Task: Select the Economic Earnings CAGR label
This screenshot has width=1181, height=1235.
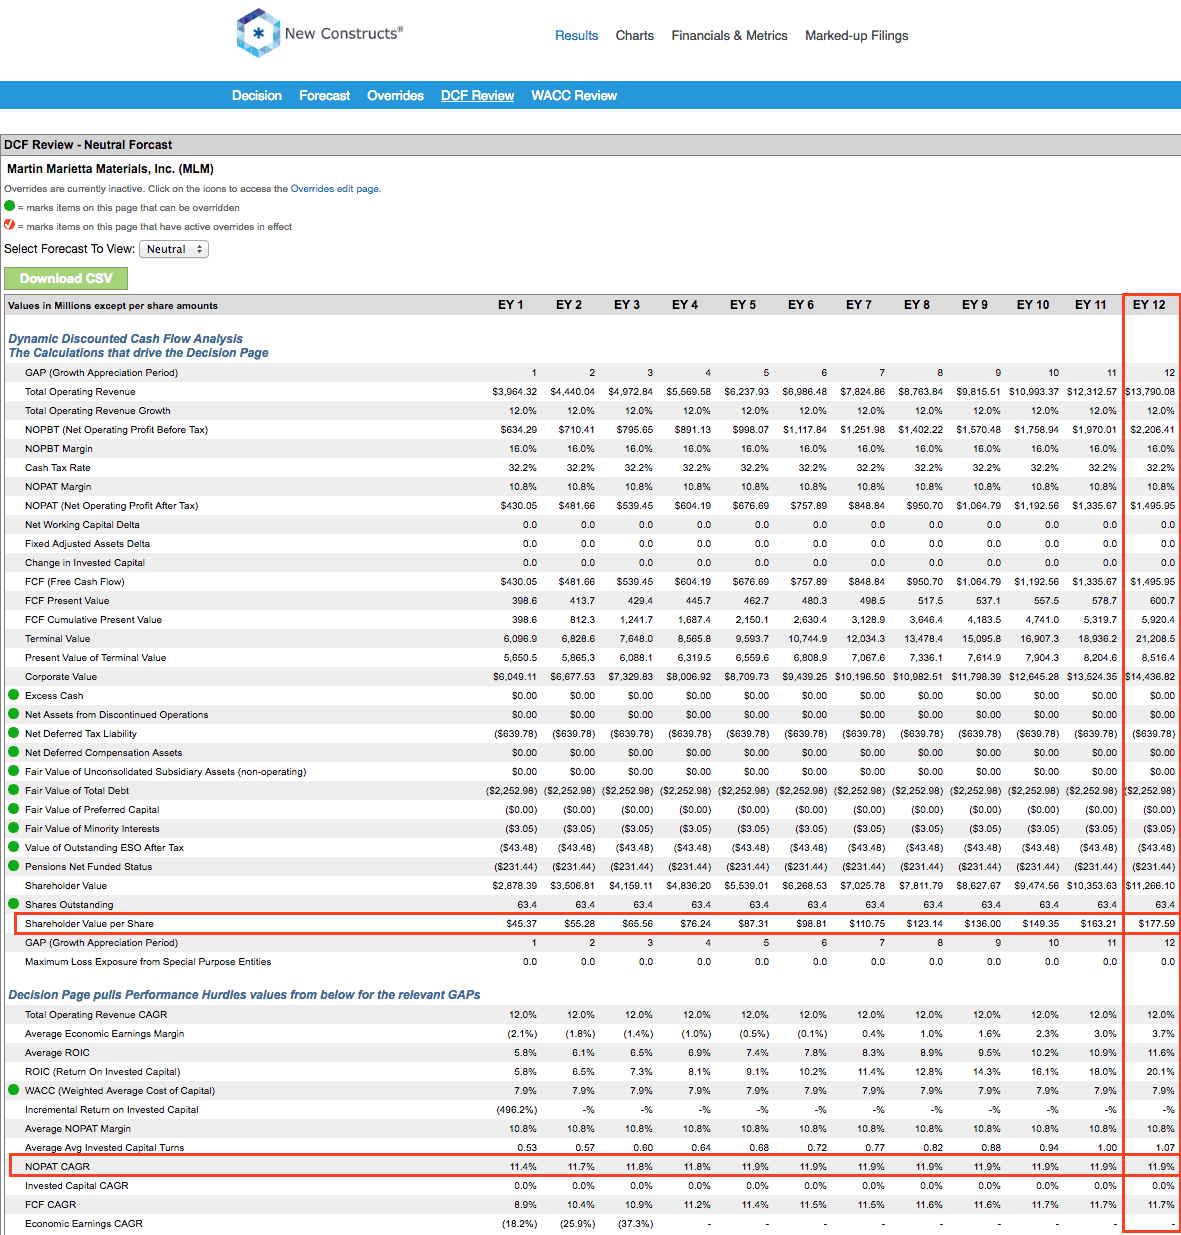Action: [x=84, y=1224]
